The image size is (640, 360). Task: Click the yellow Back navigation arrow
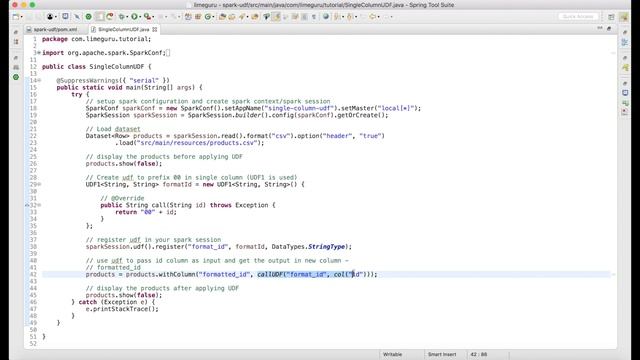tap(372, 17)
